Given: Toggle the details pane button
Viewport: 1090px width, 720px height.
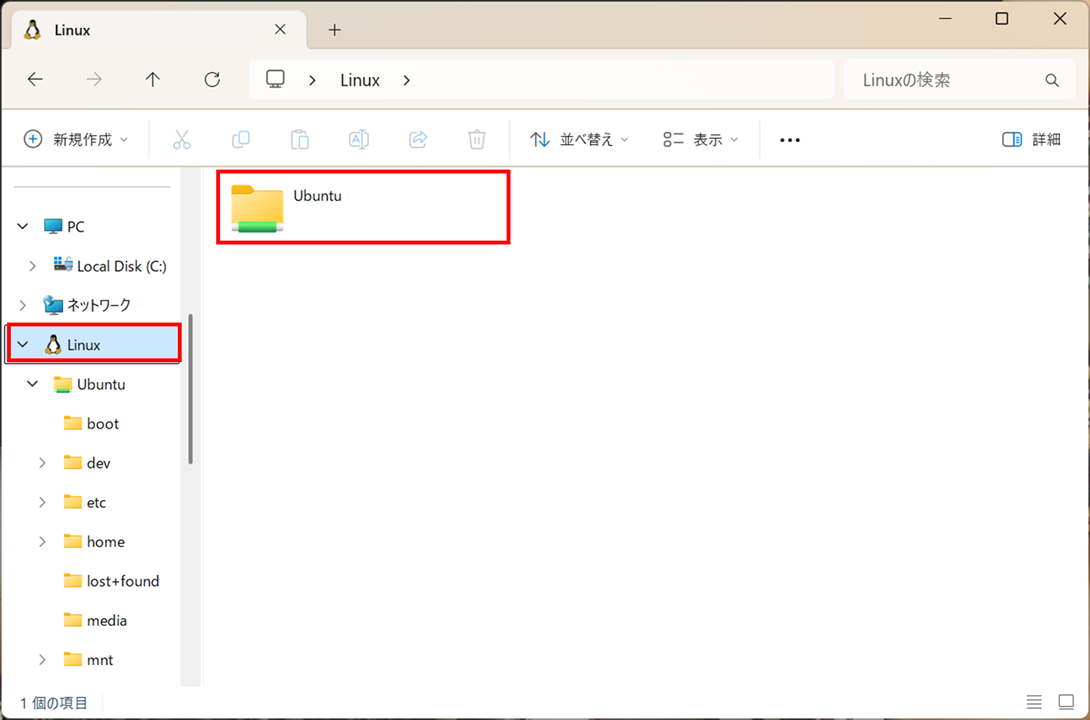Looking at the screenshot, I should [1031, 140].
